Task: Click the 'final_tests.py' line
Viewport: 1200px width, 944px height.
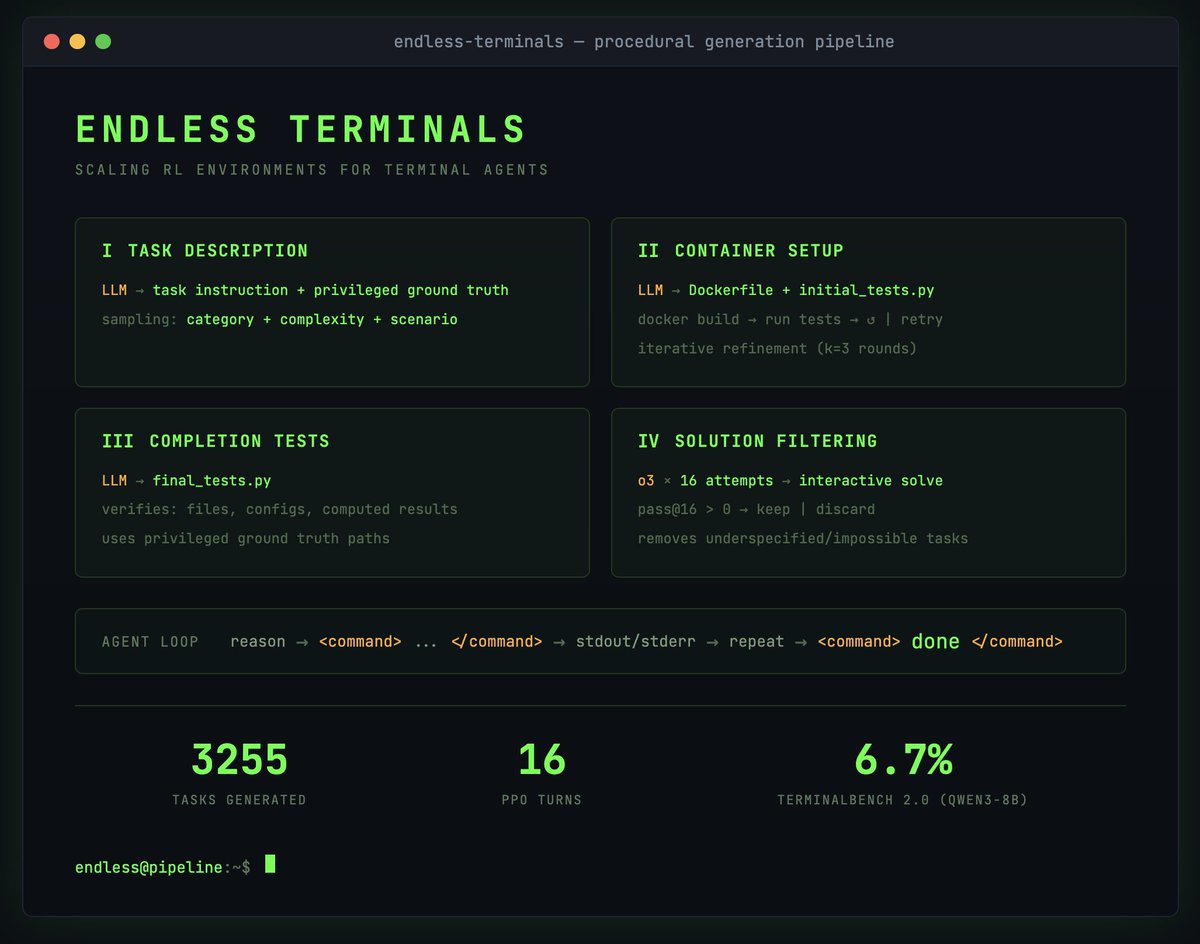Action: (x=212, y=480)
